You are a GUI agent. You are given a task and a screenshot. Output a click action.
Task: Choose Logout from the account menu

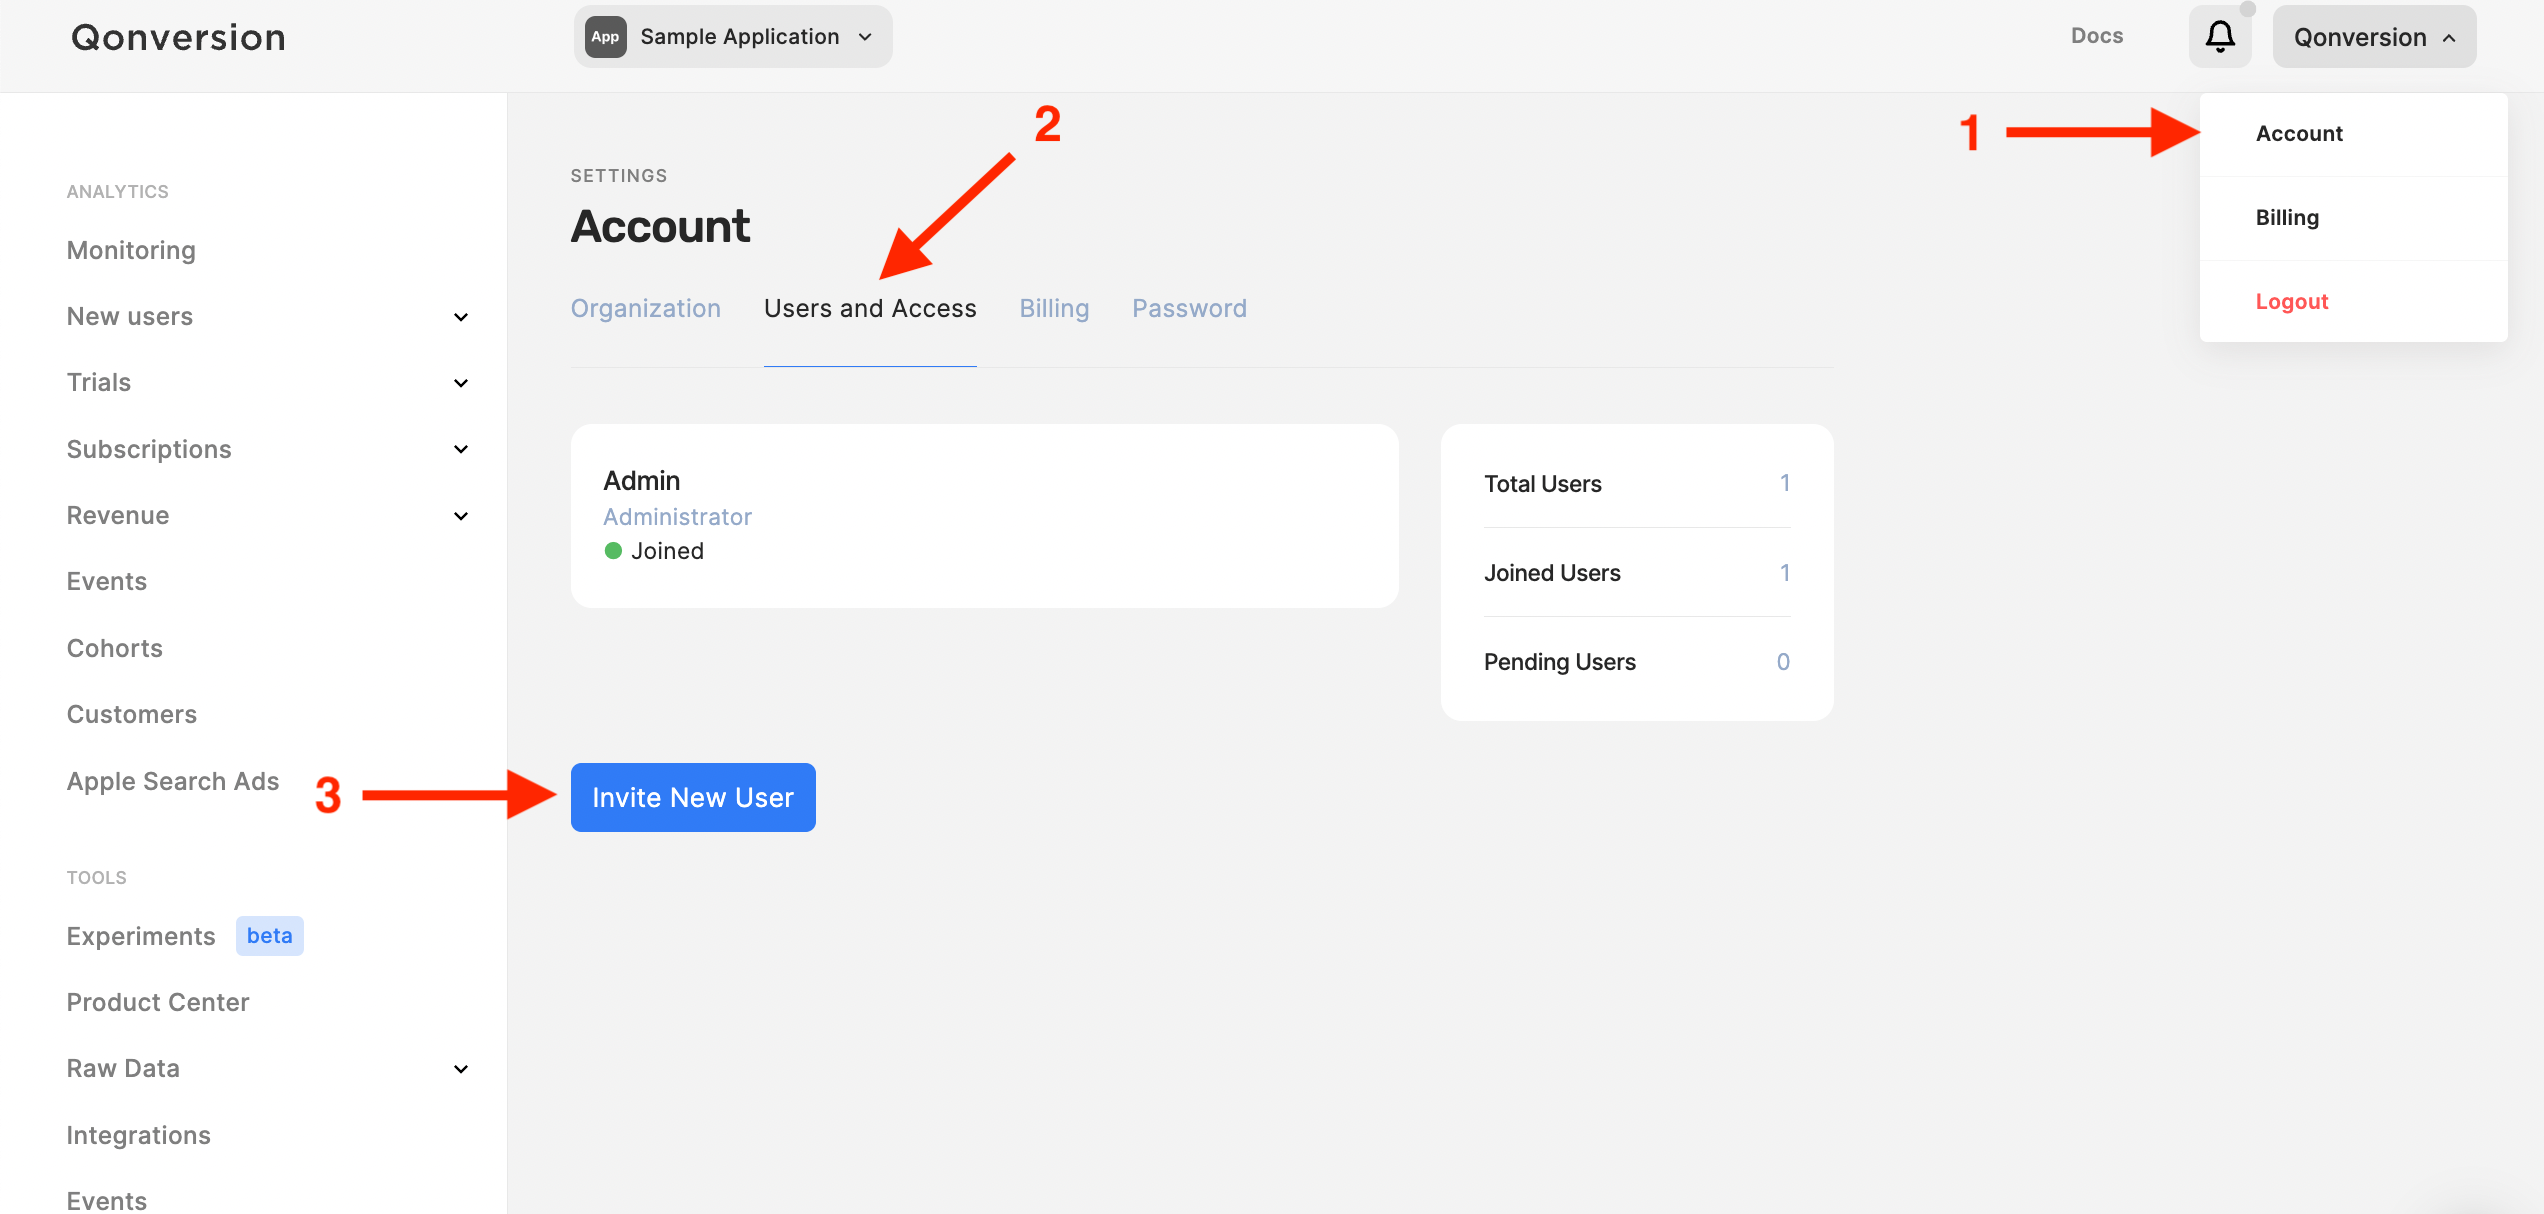pos(2291,302)
